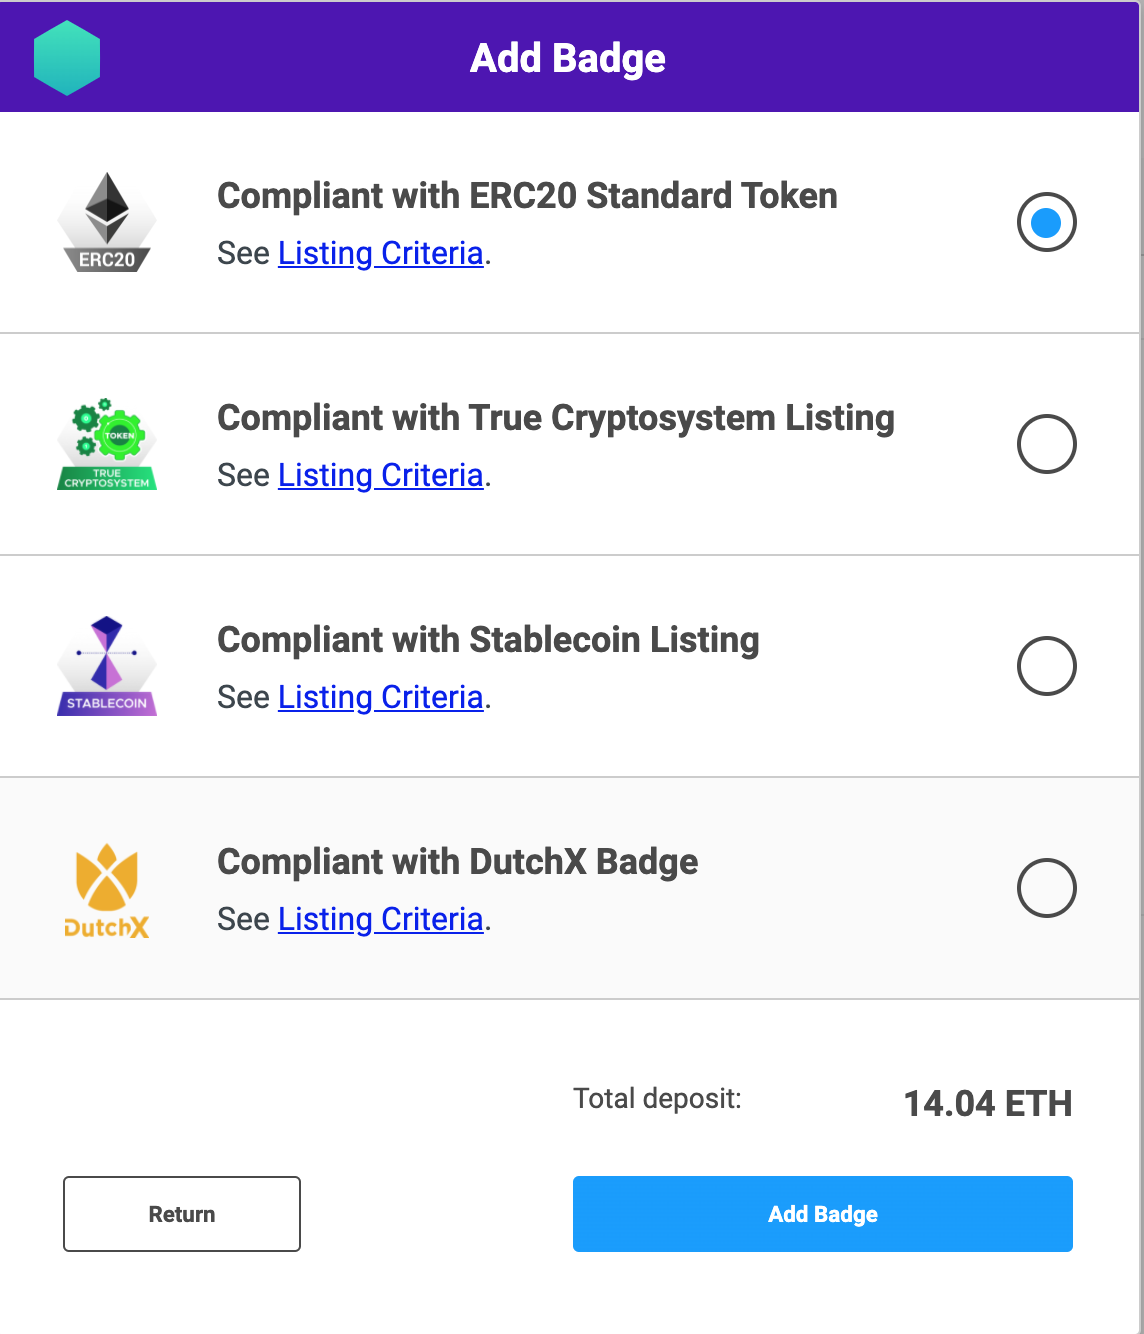Viewport: 1144px width, 1334px height.
Task: Click the 14.04 ETH total deposit amount
Action: [x=987, y=1104]
